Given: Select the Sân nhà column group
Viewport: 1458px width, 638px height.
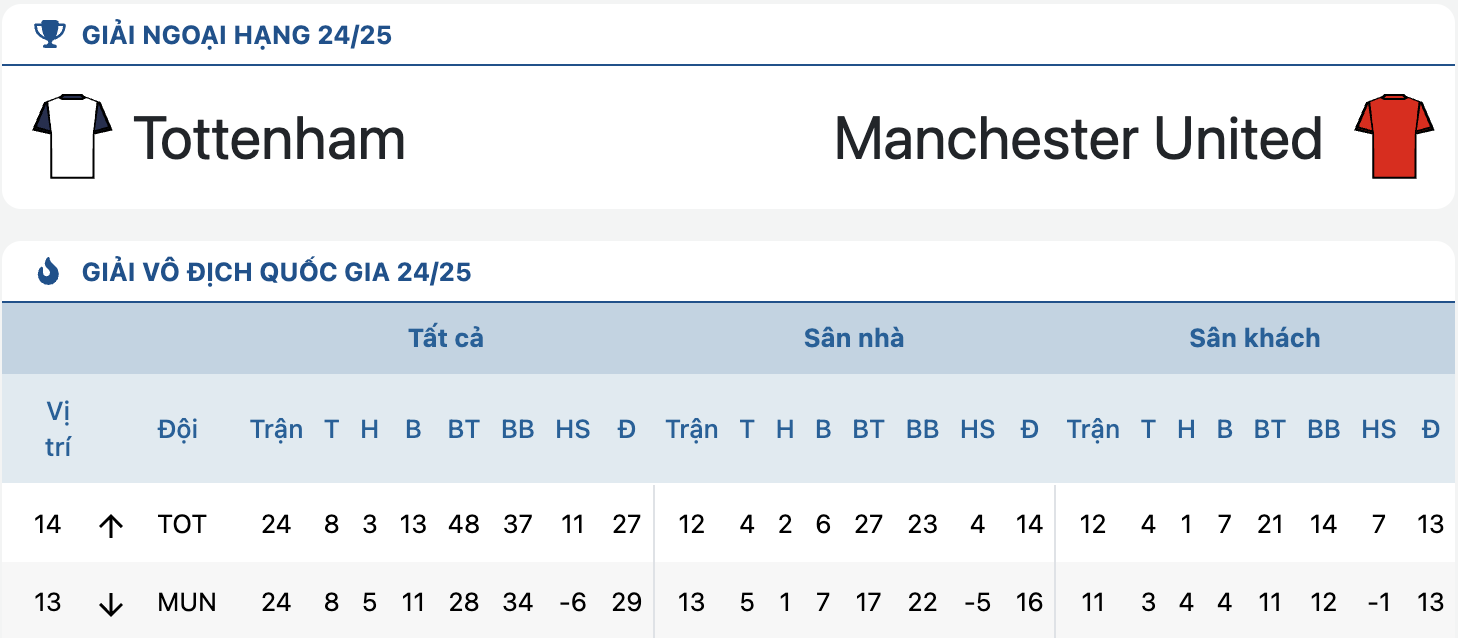Looking at the screenshot, I should (854, 338).
